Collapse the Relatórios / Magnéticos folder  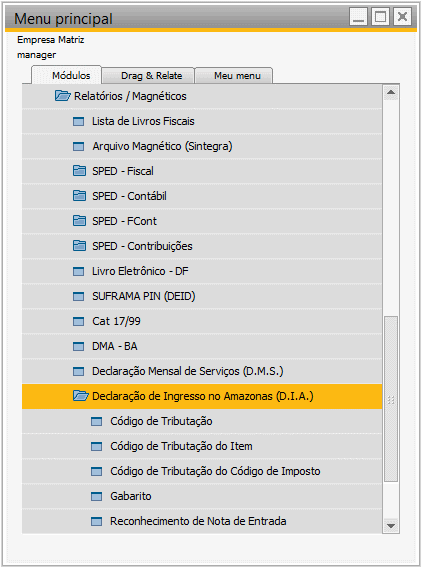coord(63,96)
